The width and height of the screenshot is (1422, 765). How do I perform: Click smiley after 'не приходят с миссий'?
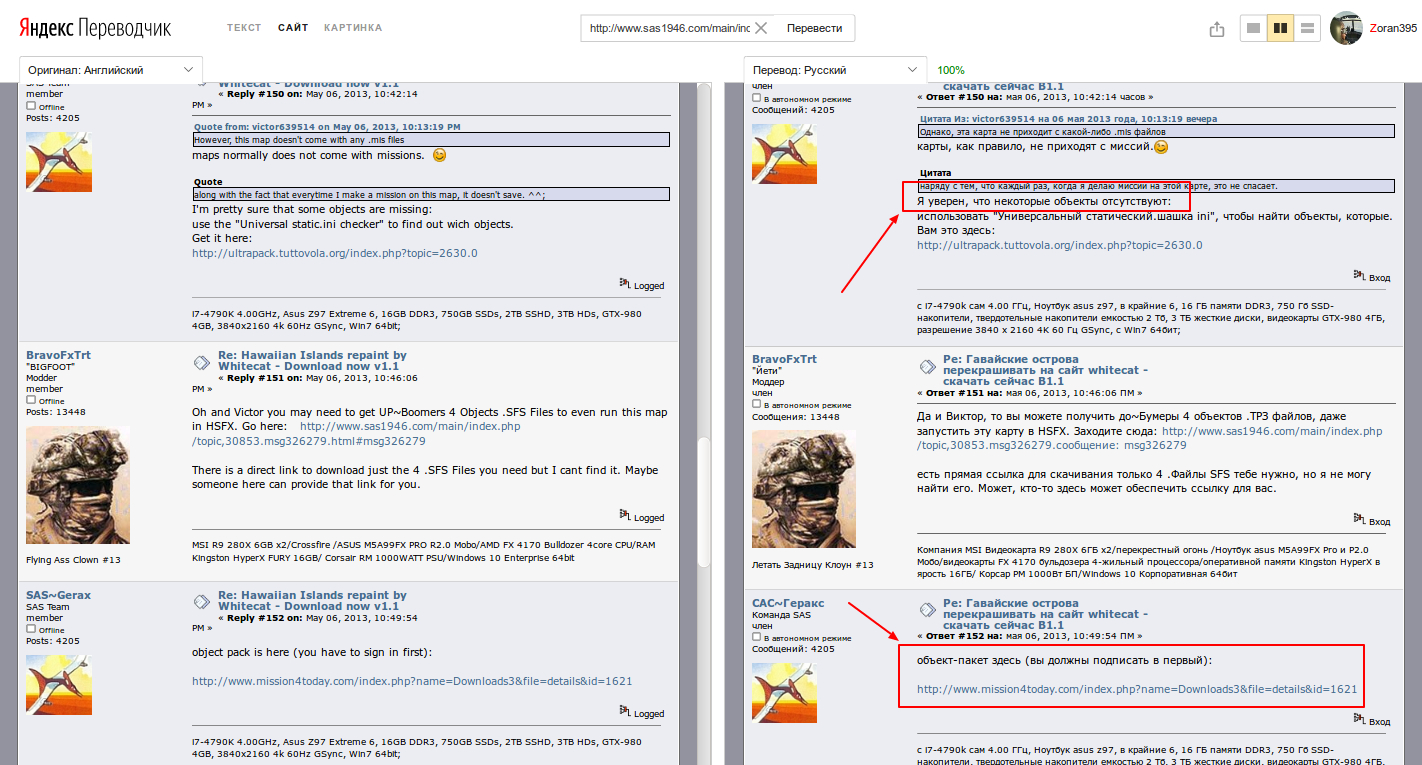[x=1160, y=147]
